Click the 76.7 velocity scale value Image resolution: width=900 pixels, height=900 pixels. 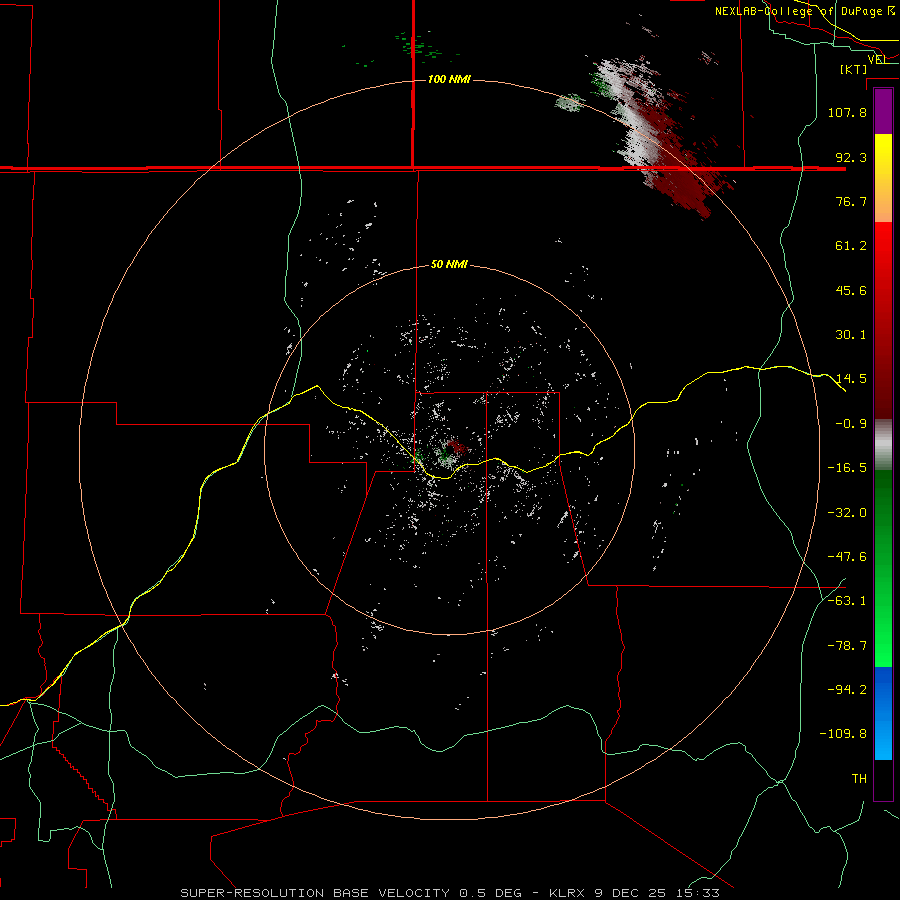pos(851,201)
